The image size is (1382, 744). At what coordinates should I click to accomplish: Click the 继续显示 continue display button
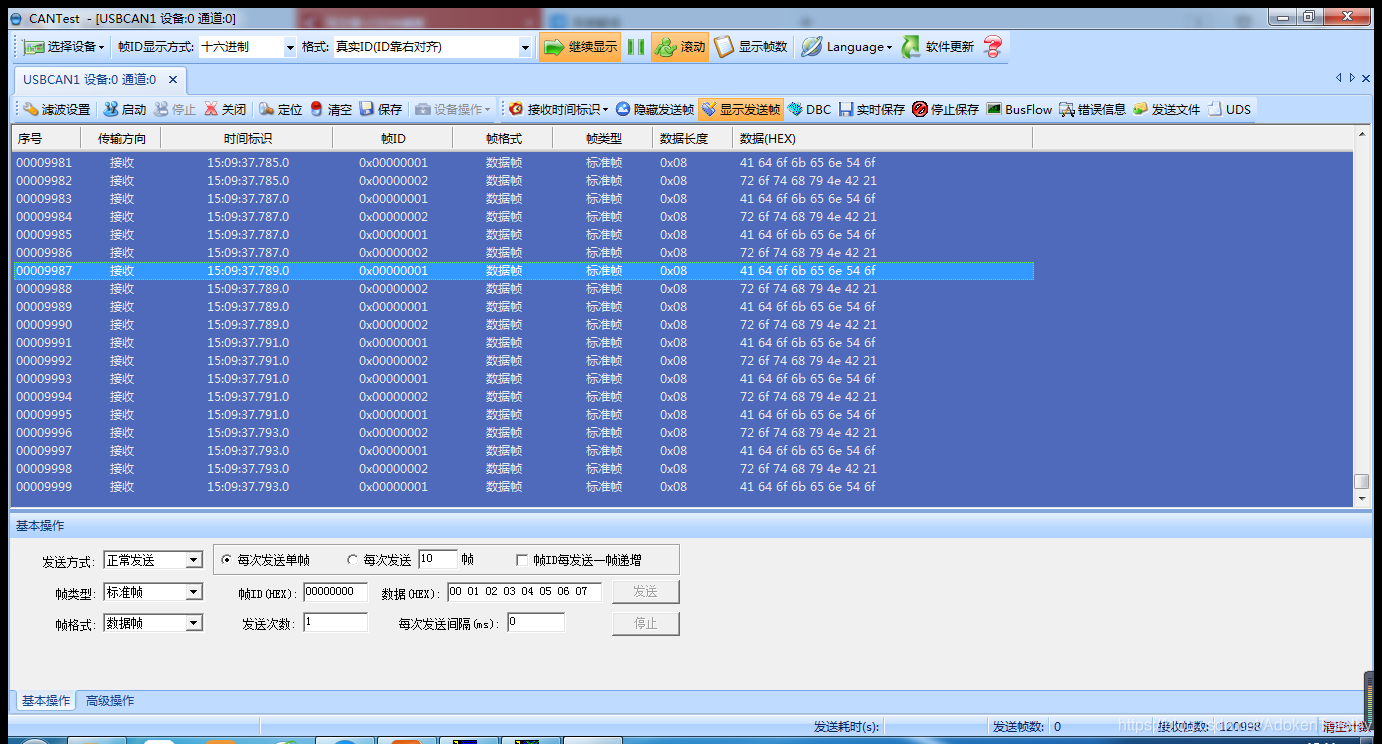coord(580,47)
